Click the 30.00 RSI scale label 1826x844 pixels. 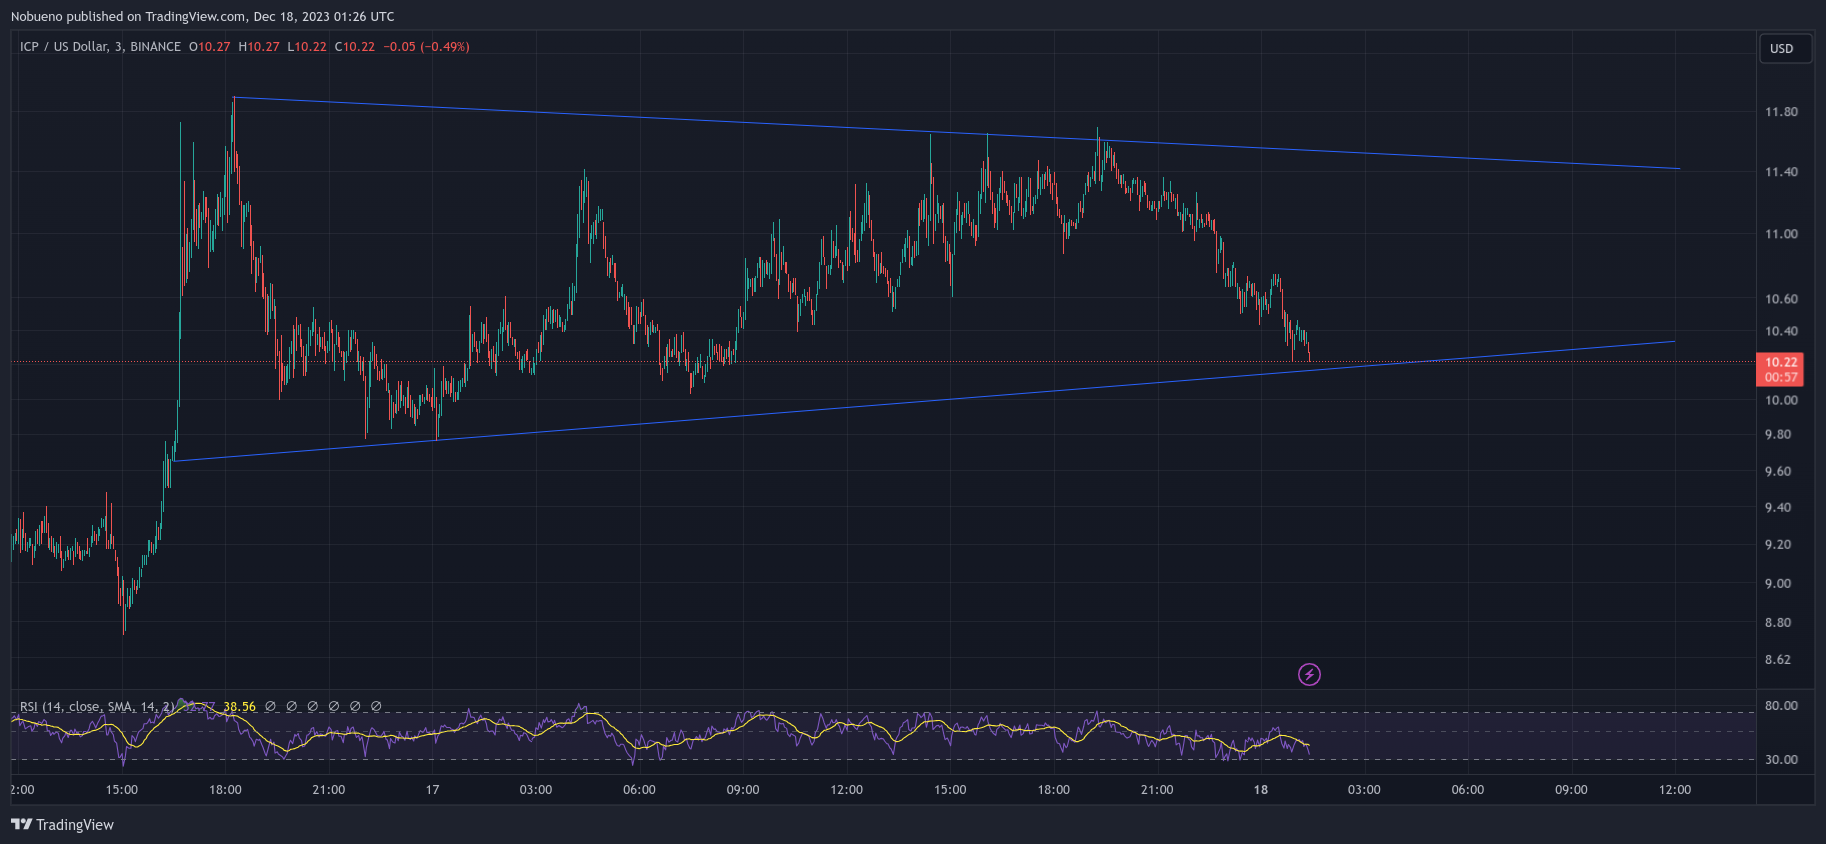1781,760
